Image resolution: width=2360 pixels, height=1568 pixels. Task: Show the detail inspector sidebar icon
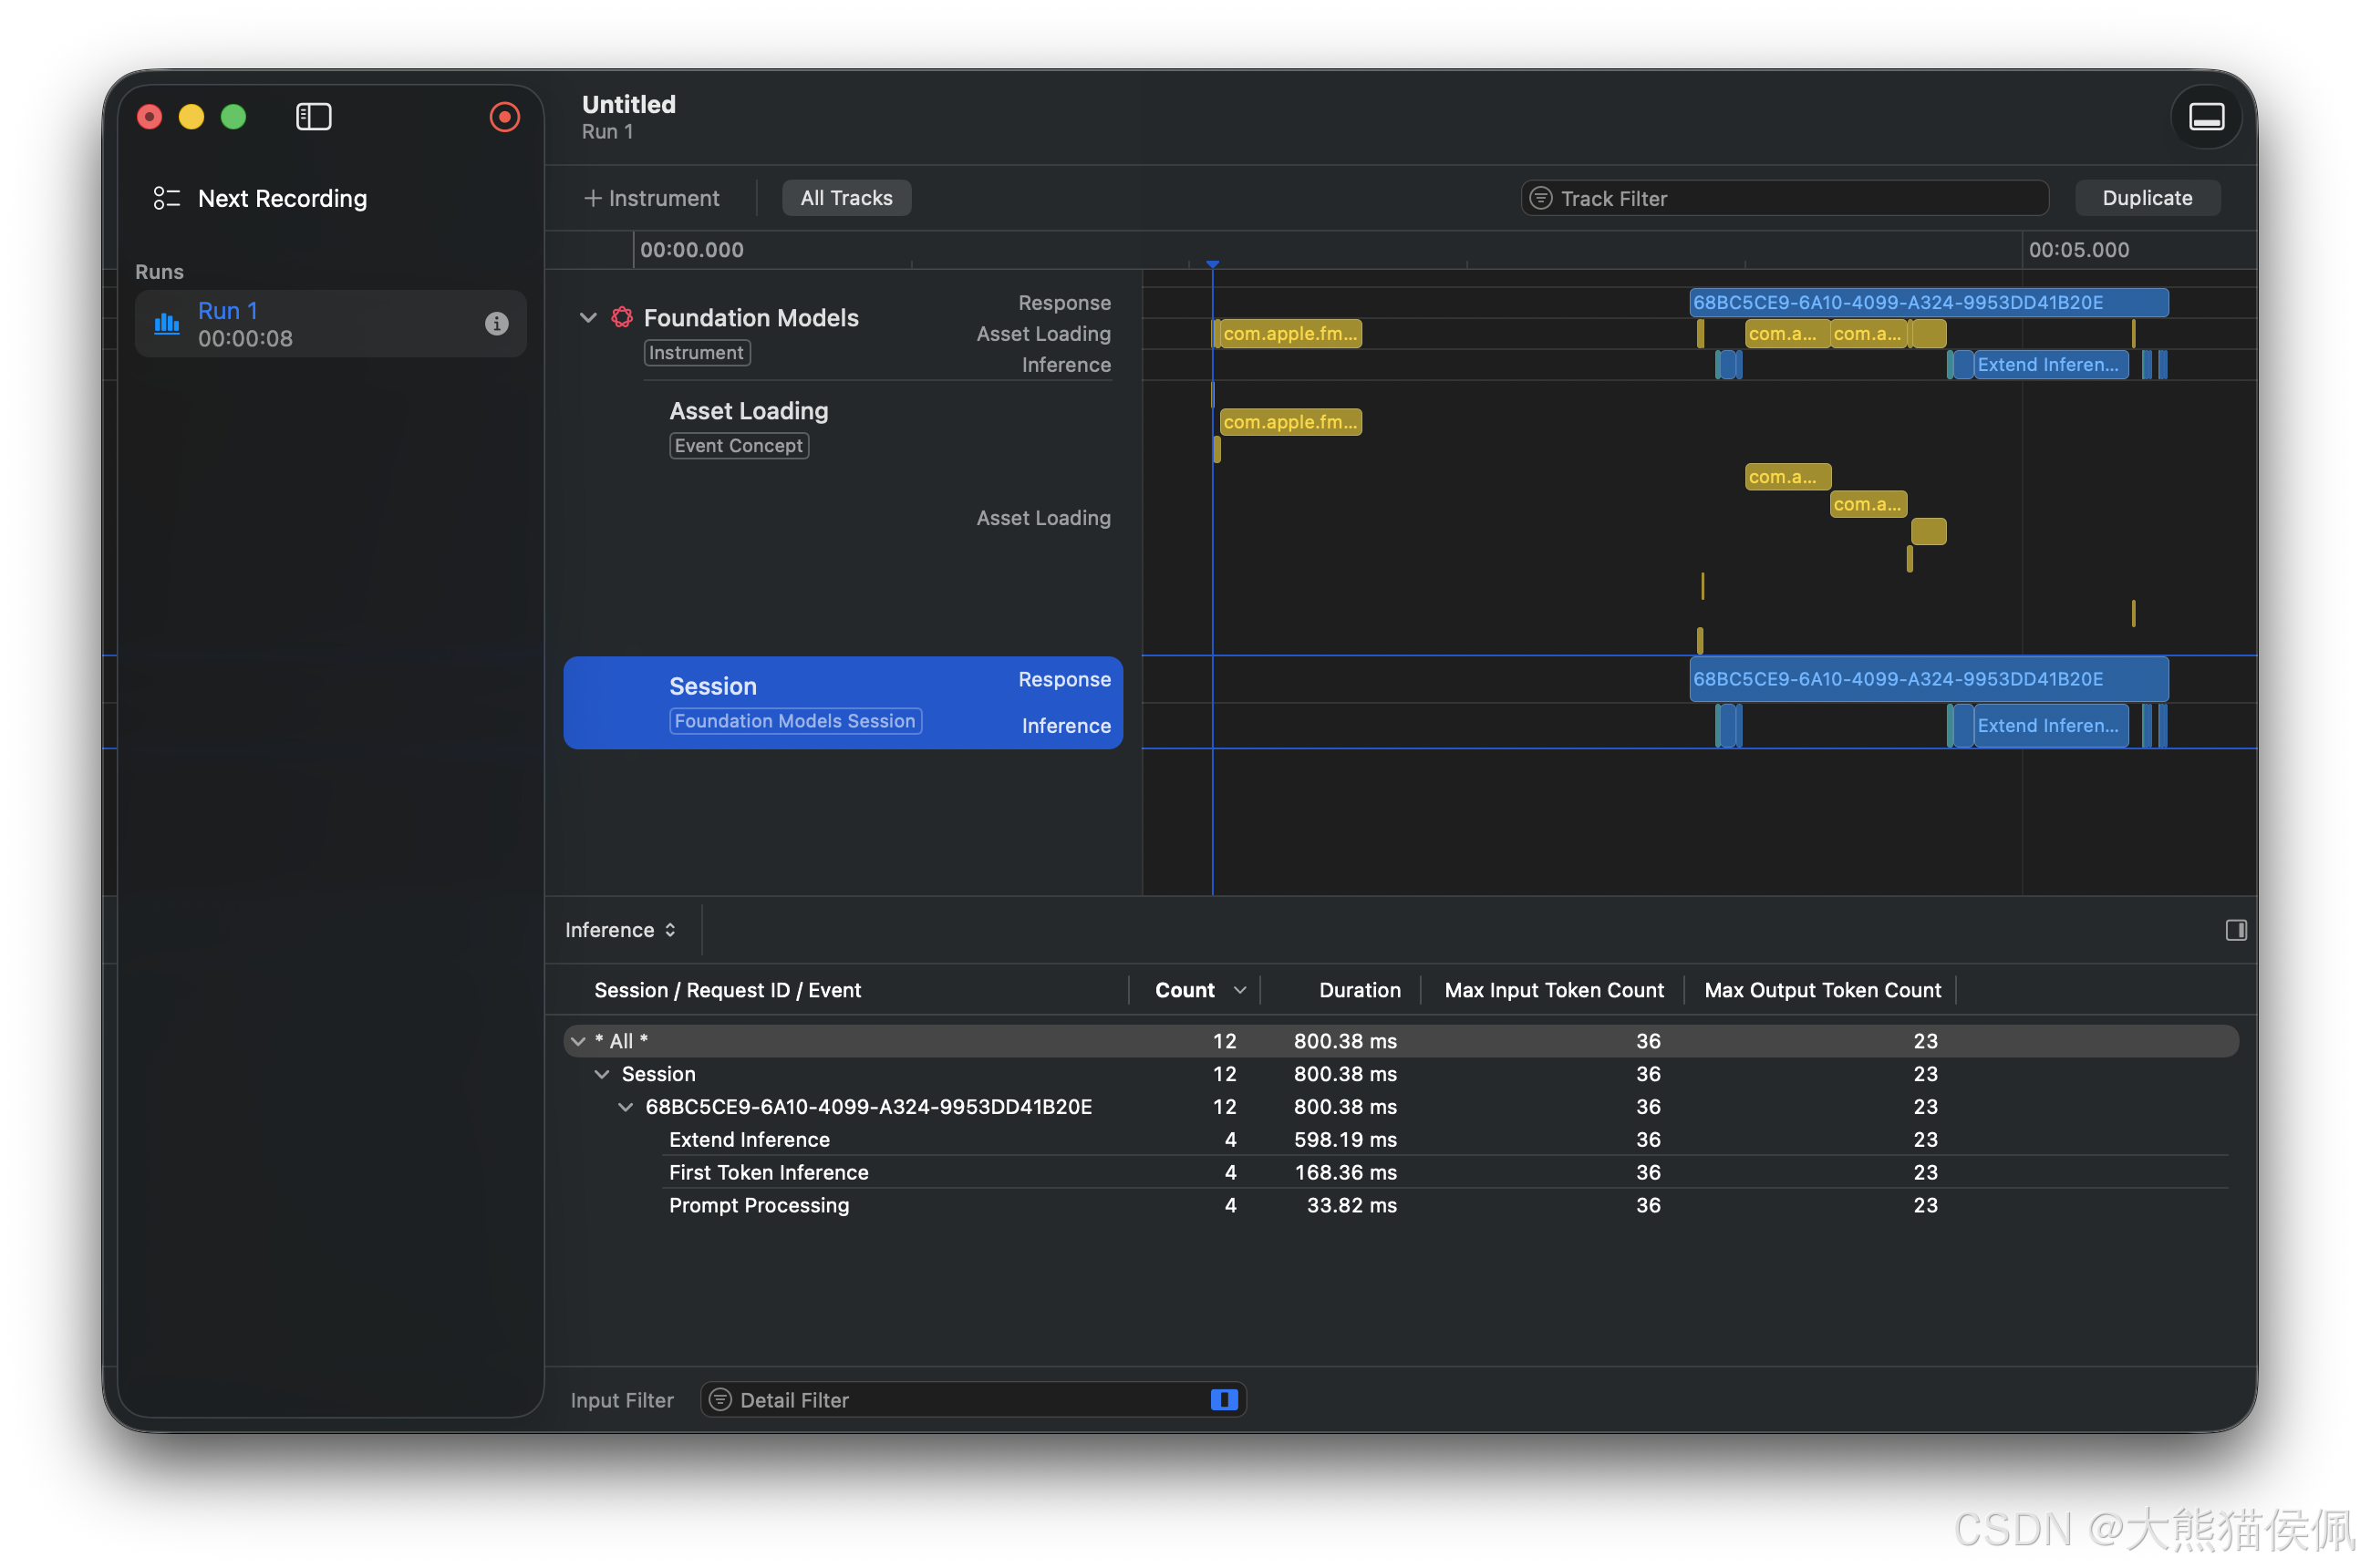tap(2235, 930)
